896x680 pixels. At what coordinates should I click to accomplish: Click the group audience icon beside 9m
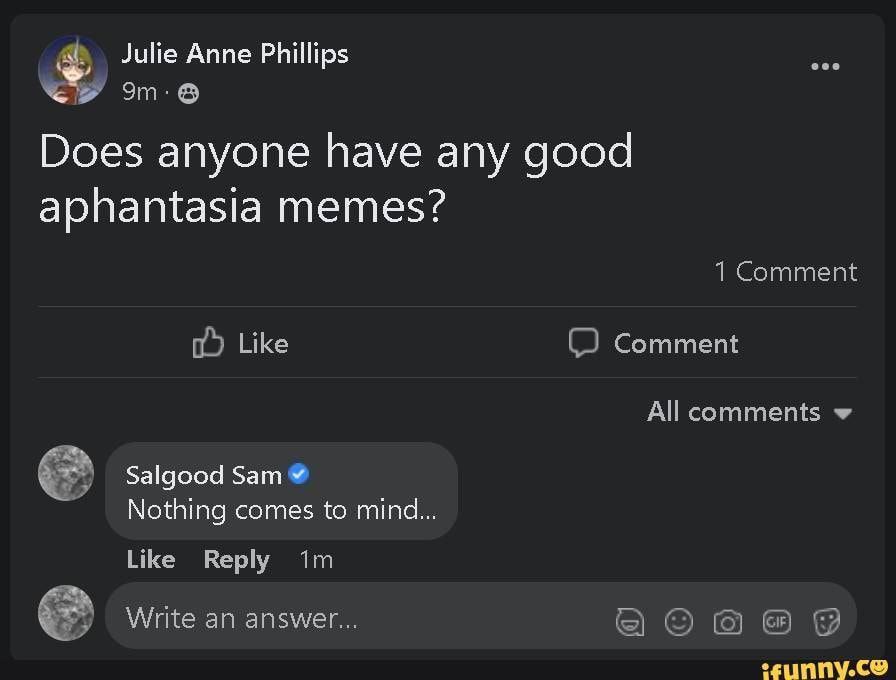pos(188,93)
